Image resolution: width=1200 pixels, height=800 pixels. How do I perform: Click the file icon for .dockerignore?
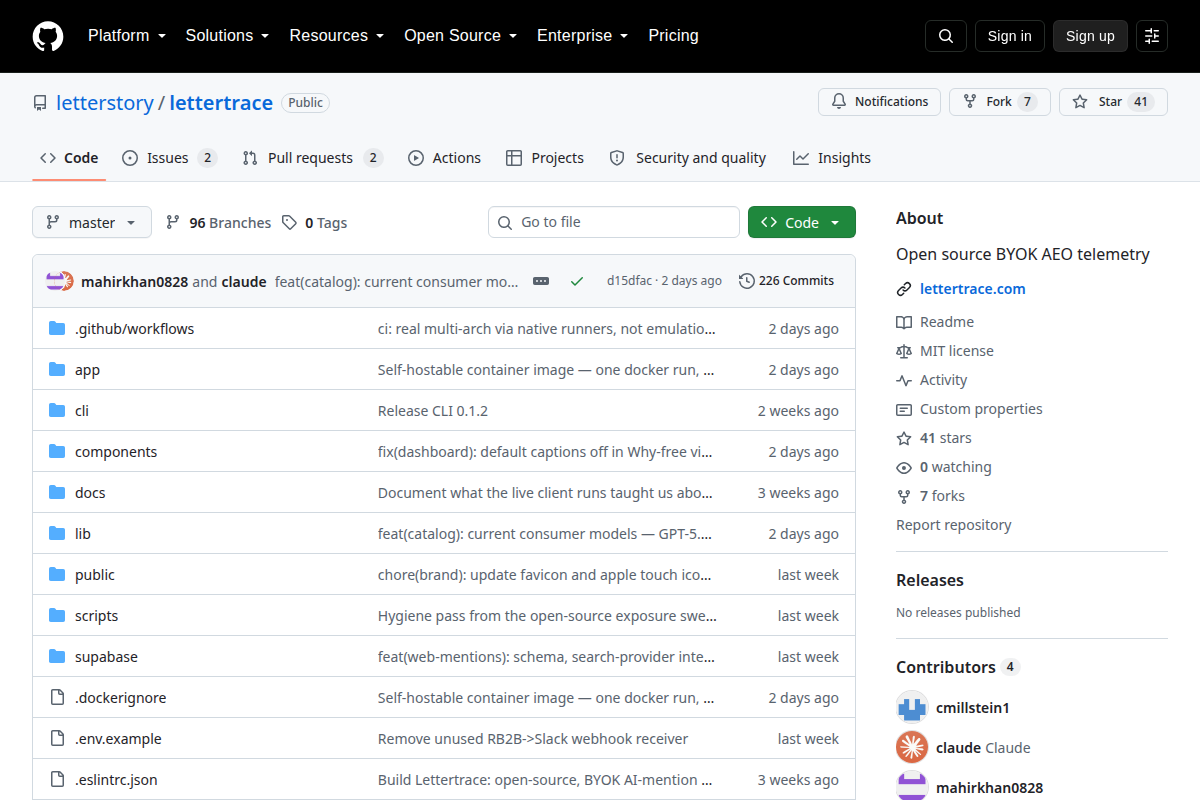tap(57, 698)
